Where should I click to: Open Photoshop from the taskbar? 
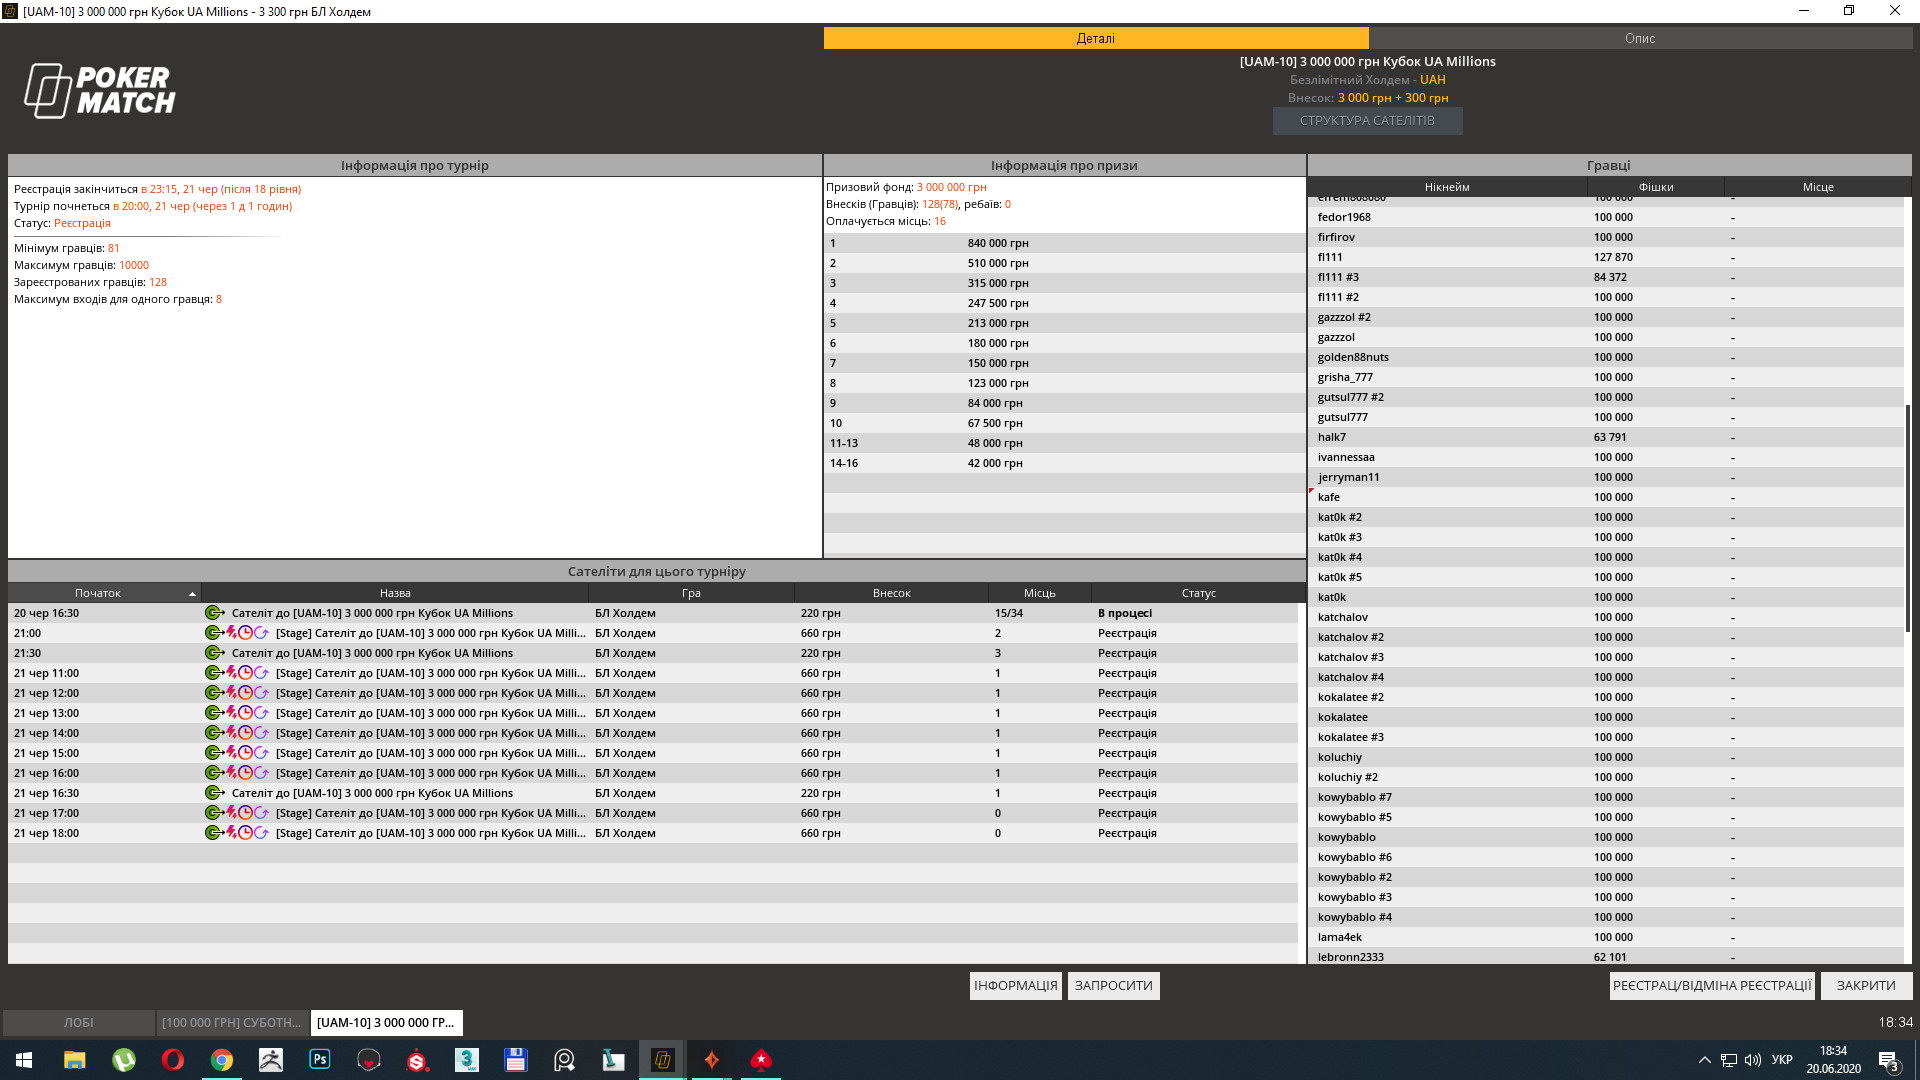(320, 1060)
